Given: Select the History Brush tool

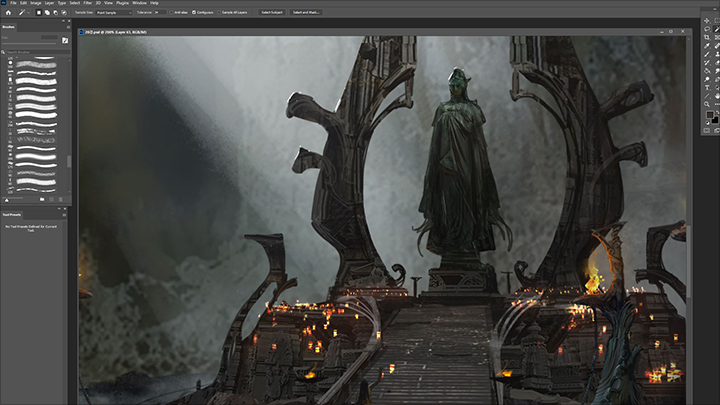Looking at the screenshot, I should [x=707, y=62].
